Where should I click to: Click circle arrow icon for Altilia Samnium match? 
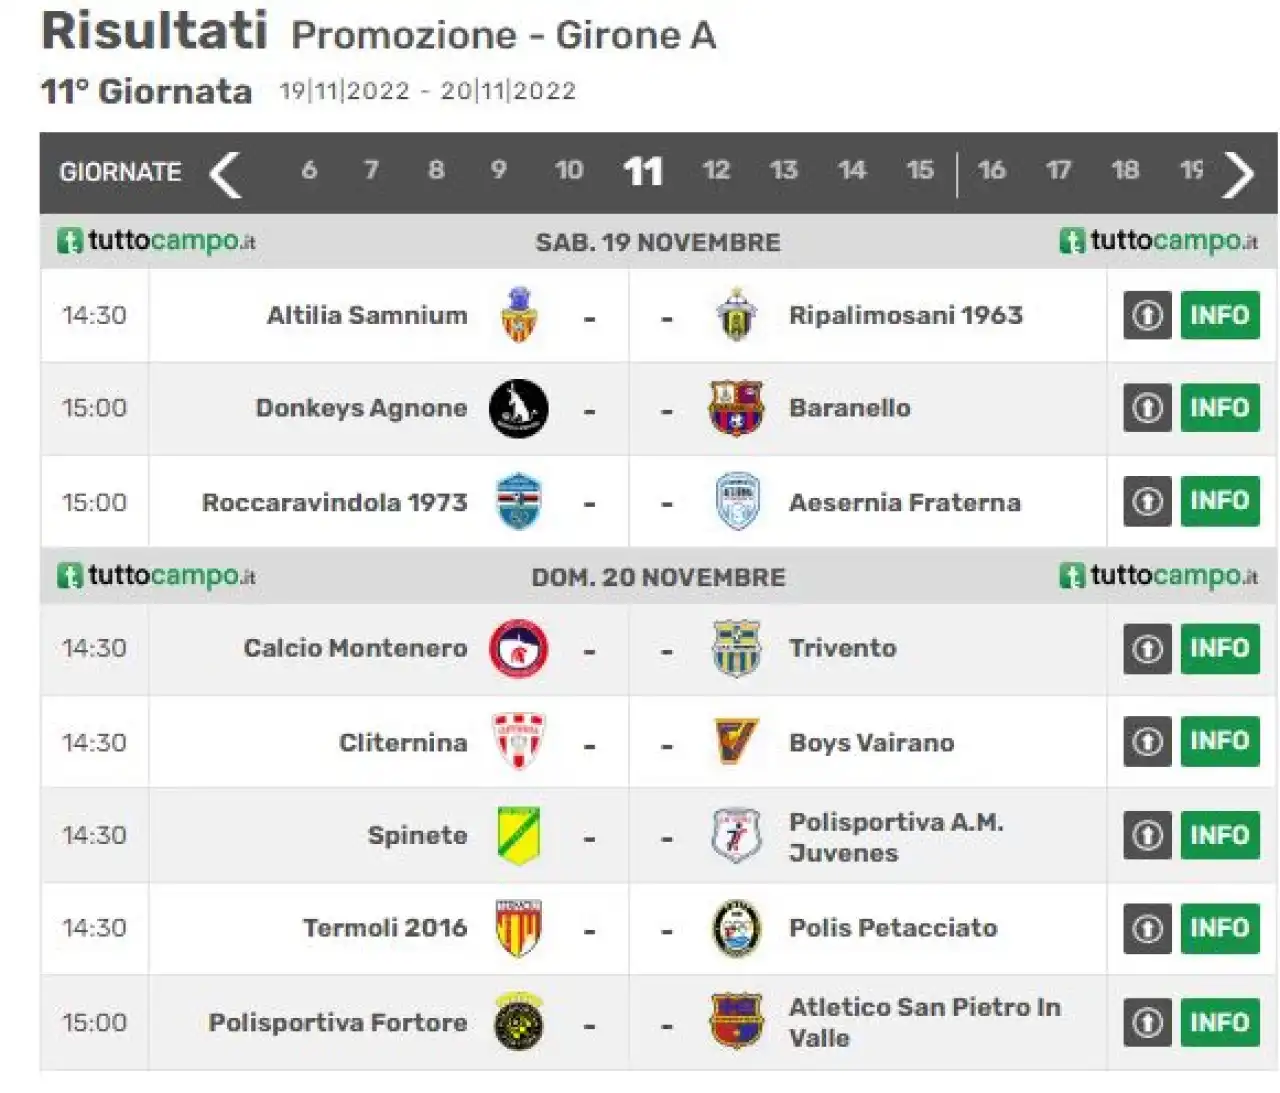[1147, 316]
